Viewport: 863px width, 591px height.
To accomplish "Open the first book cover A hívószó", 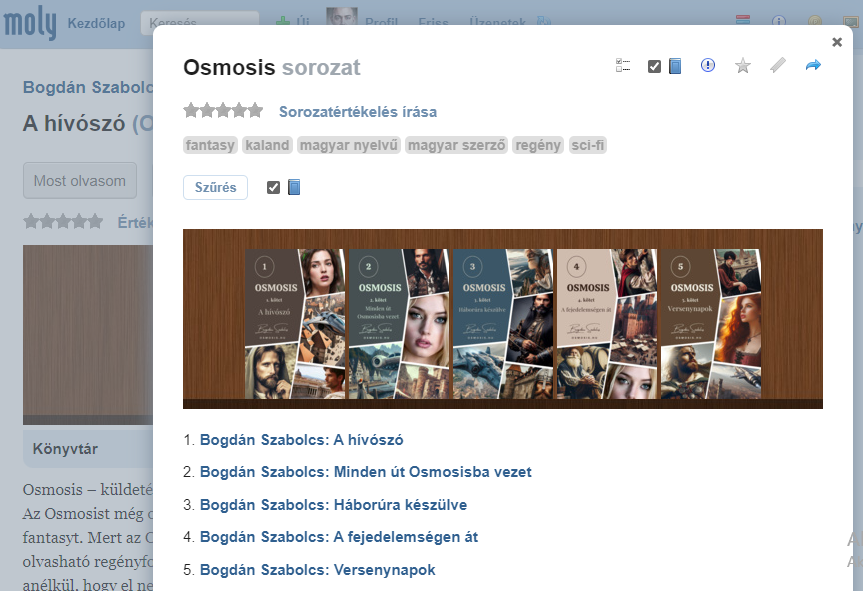I will click(x=295, y=324).
